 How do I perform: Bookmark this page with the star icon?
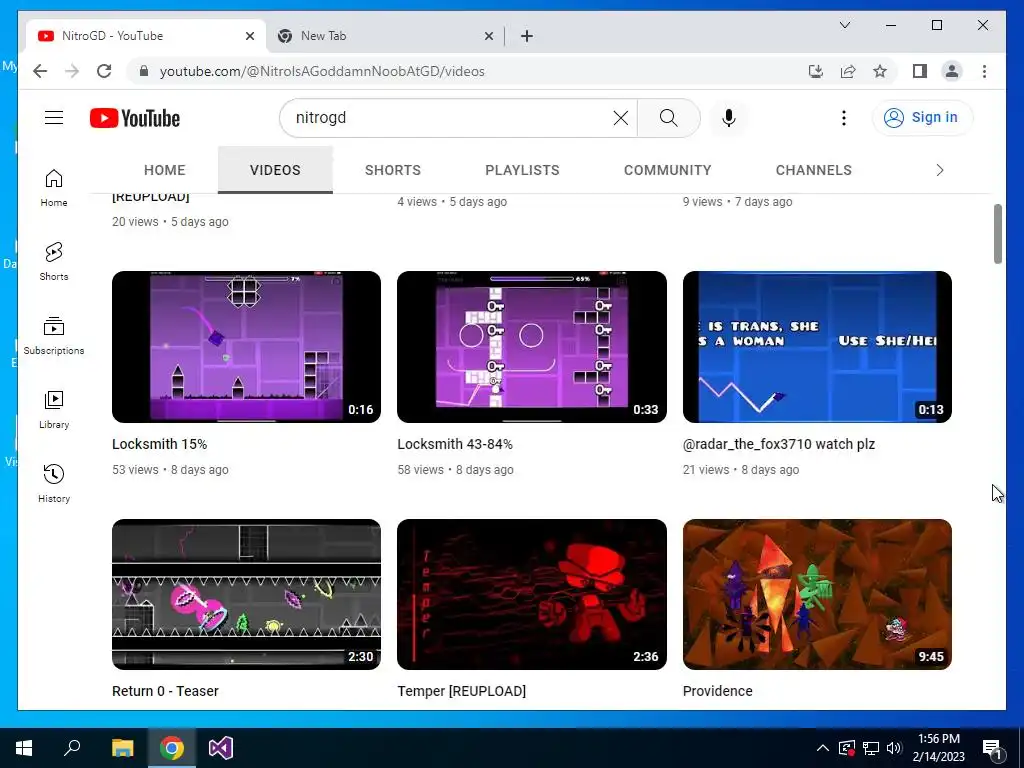(x=880, y=71)
